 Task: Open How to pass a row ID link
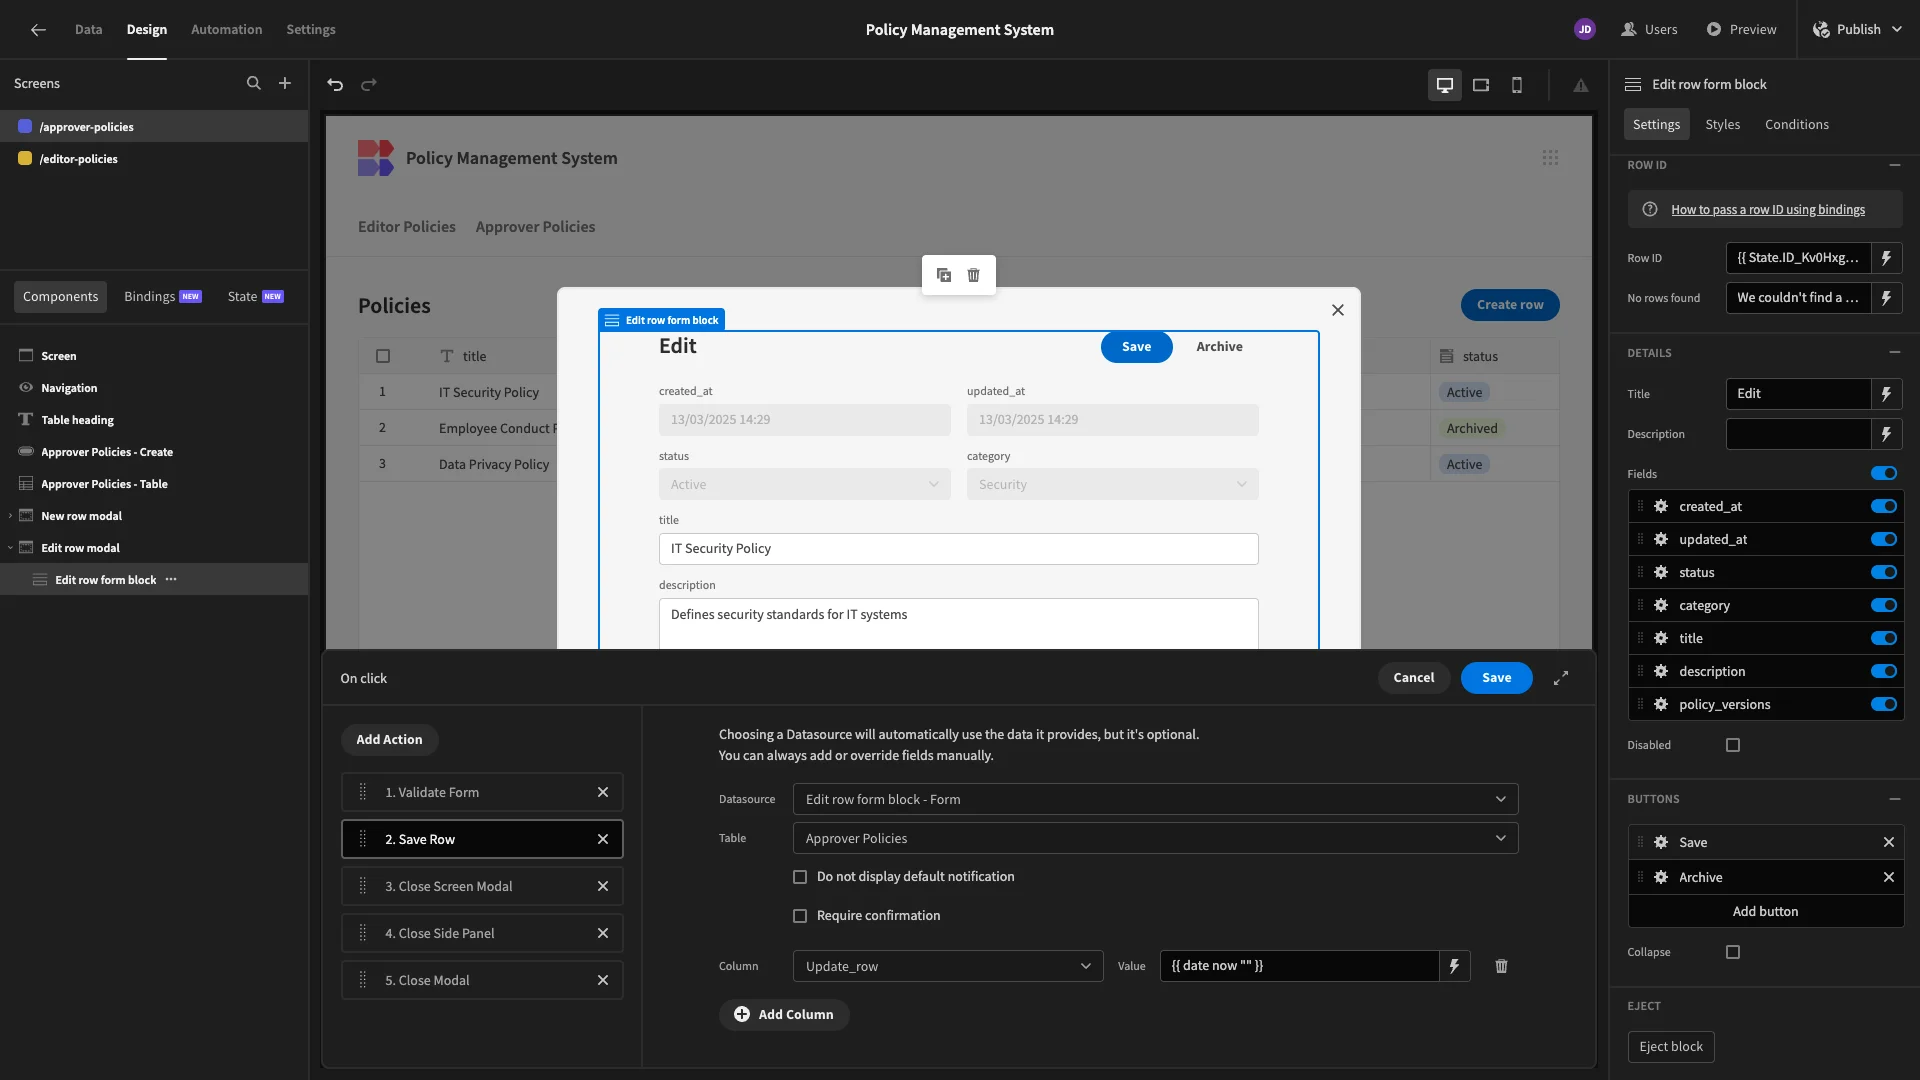click(1767, 210)
